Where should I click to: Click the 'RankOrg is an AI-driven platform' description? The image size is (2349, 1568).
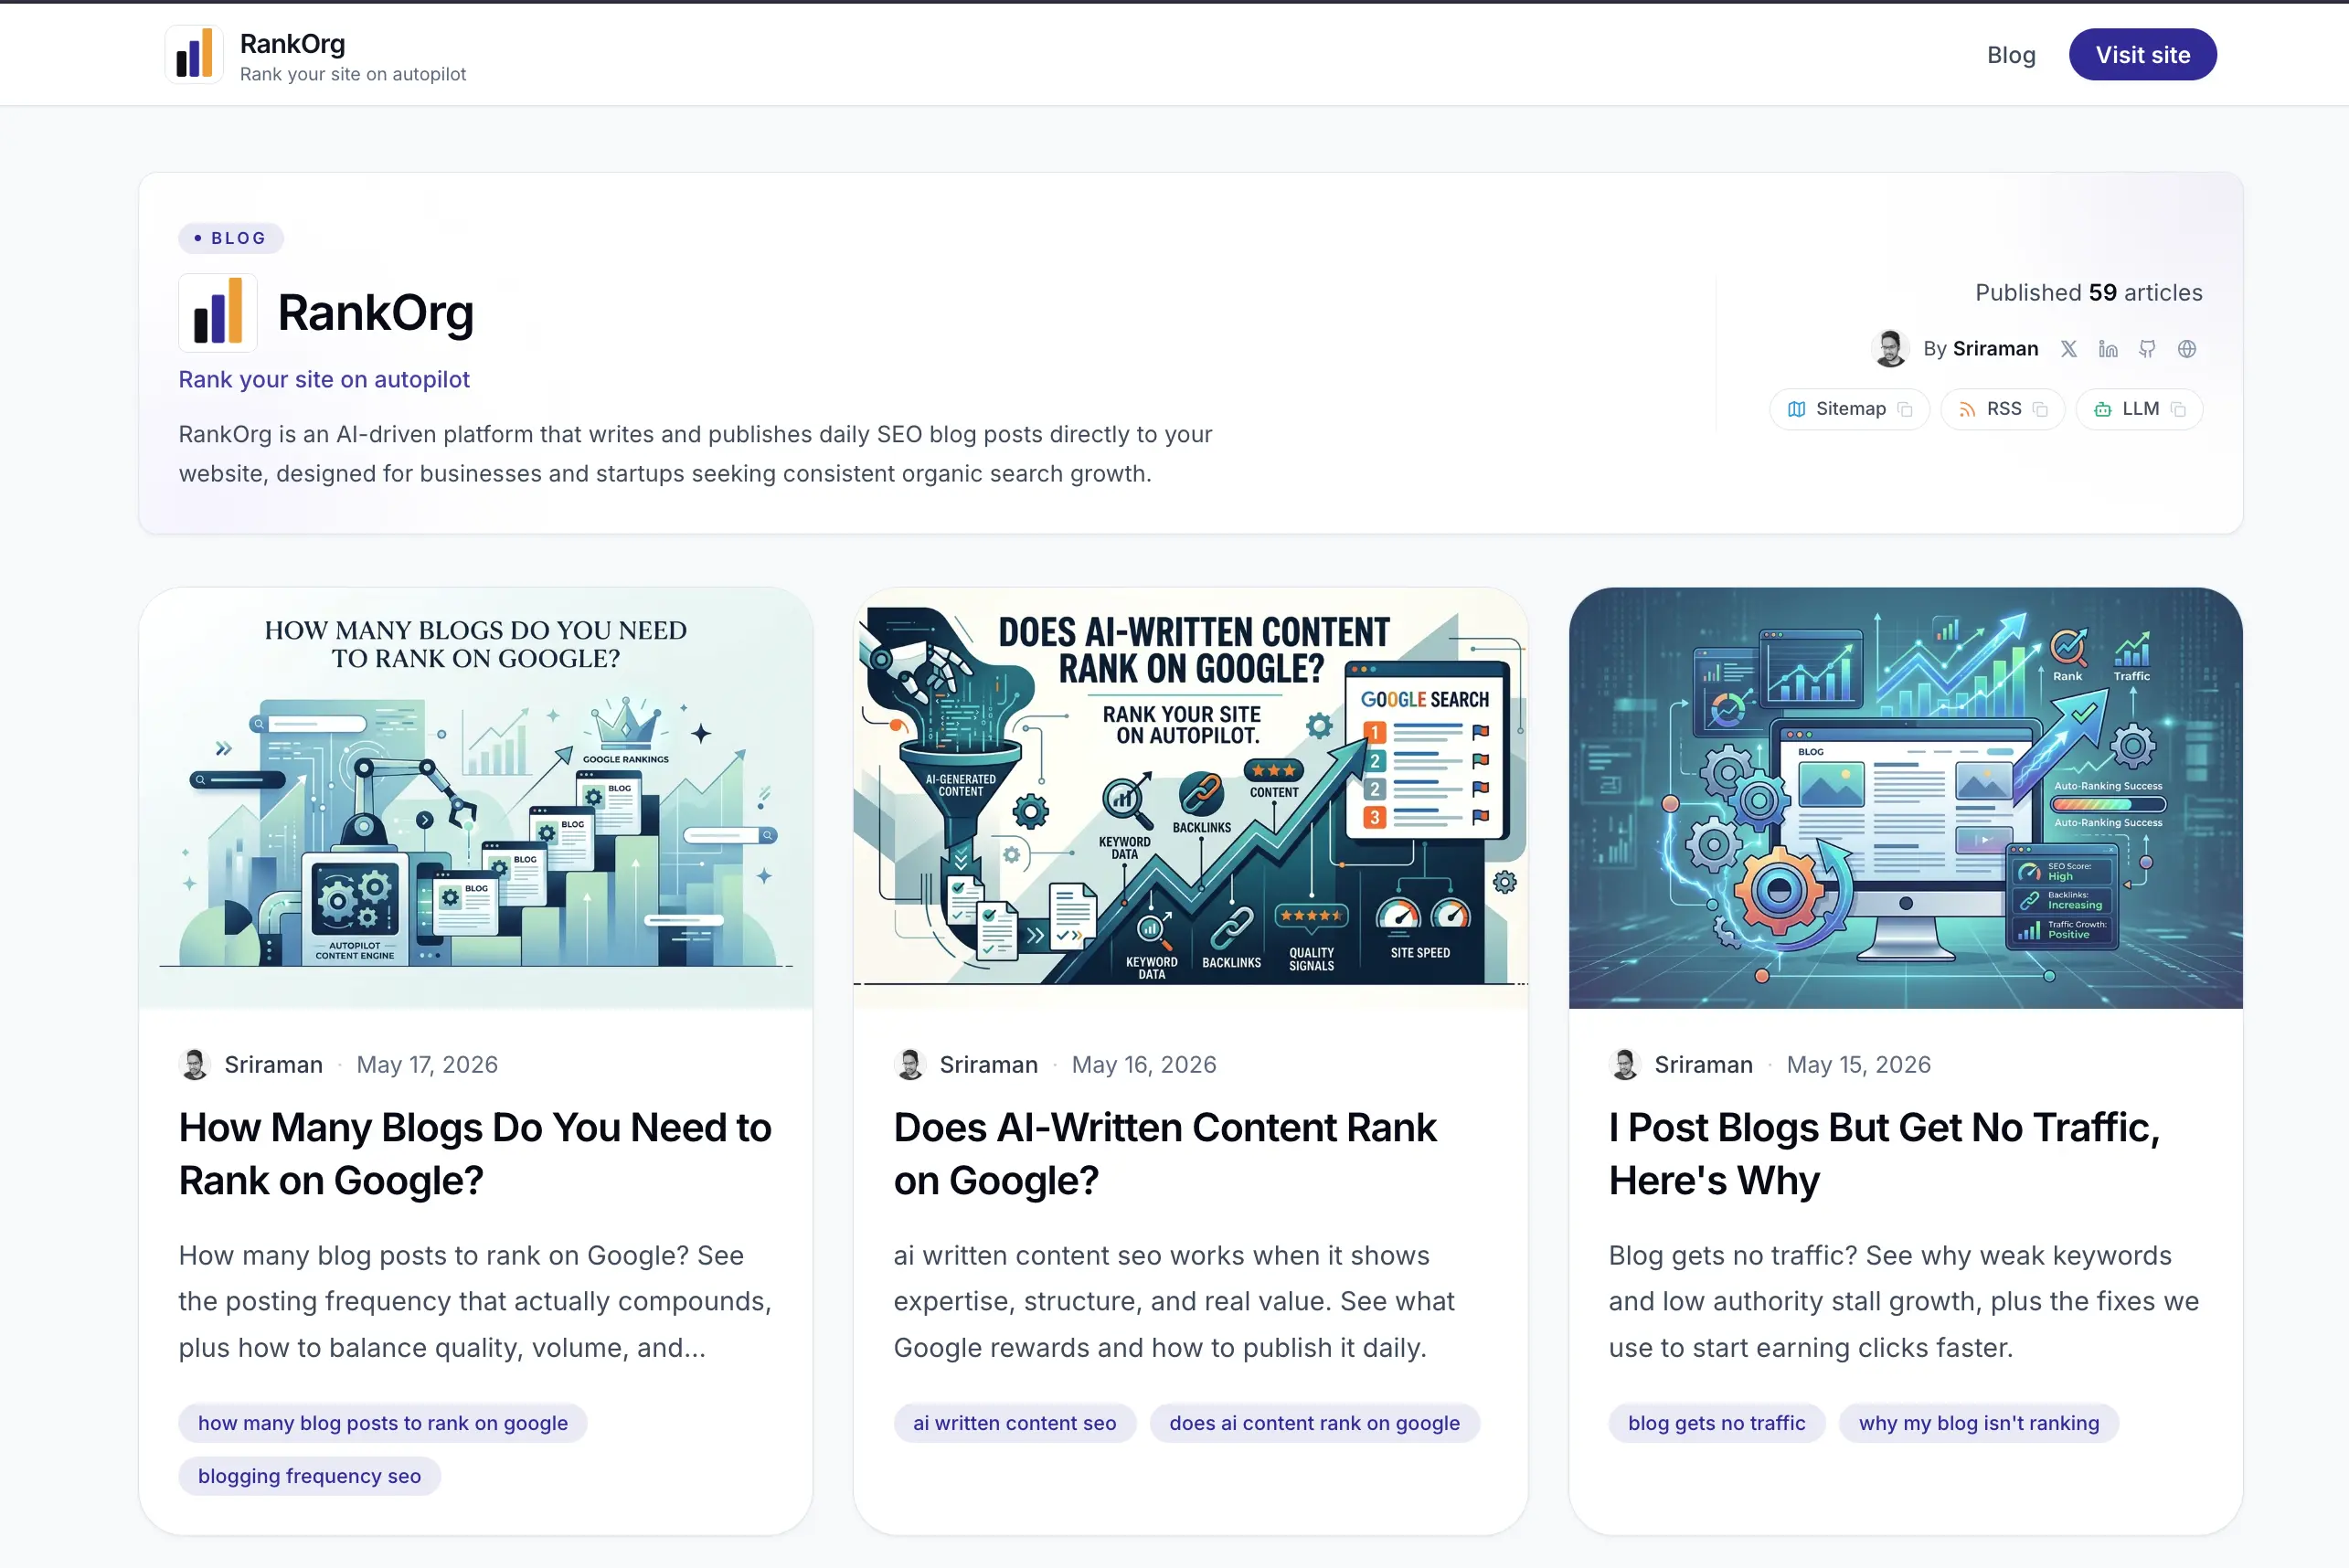[695, 454]
